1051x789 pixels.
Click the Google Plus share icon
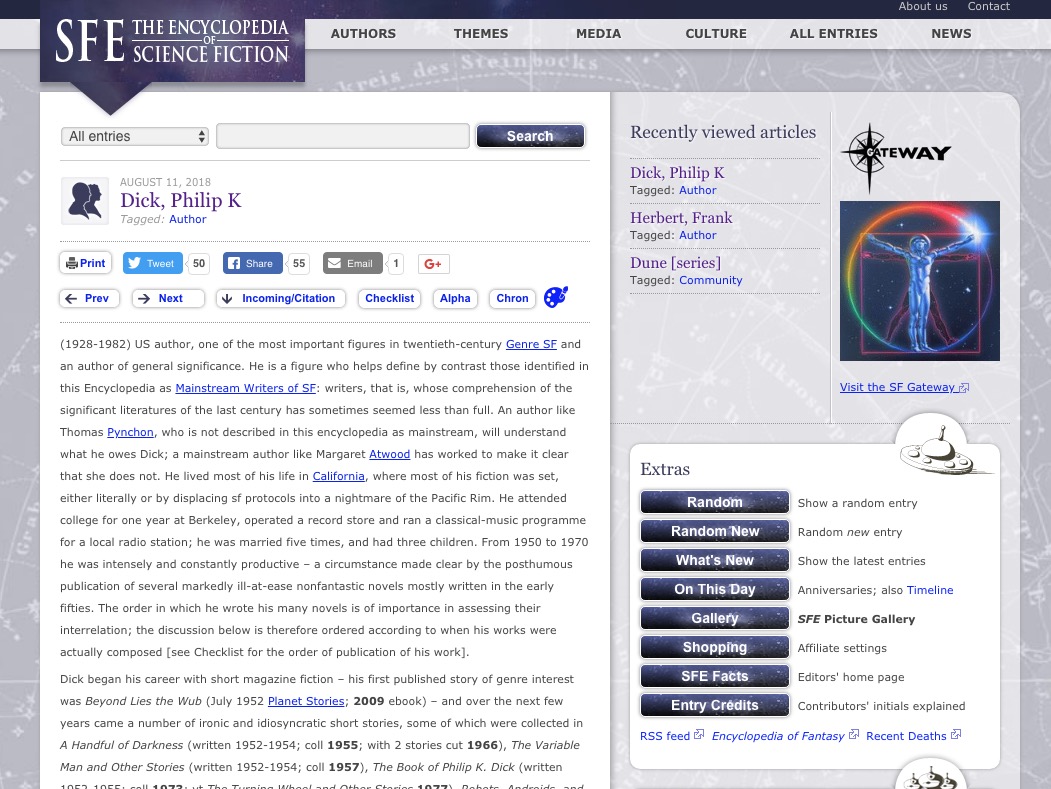433,263
